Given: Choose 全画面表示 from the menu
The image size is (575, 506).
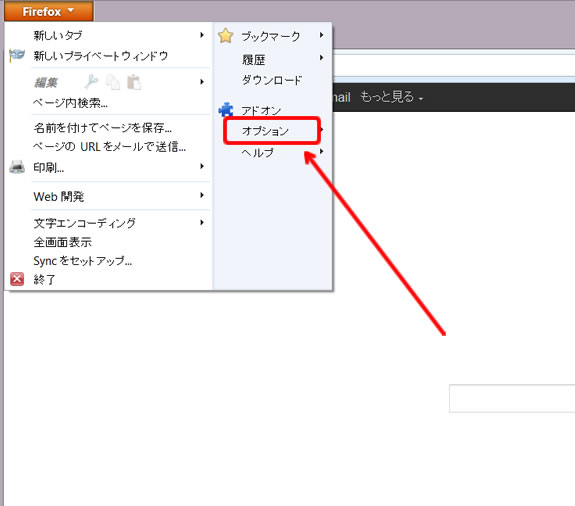Looking at the screenshot, I should (x=63, y=242).
